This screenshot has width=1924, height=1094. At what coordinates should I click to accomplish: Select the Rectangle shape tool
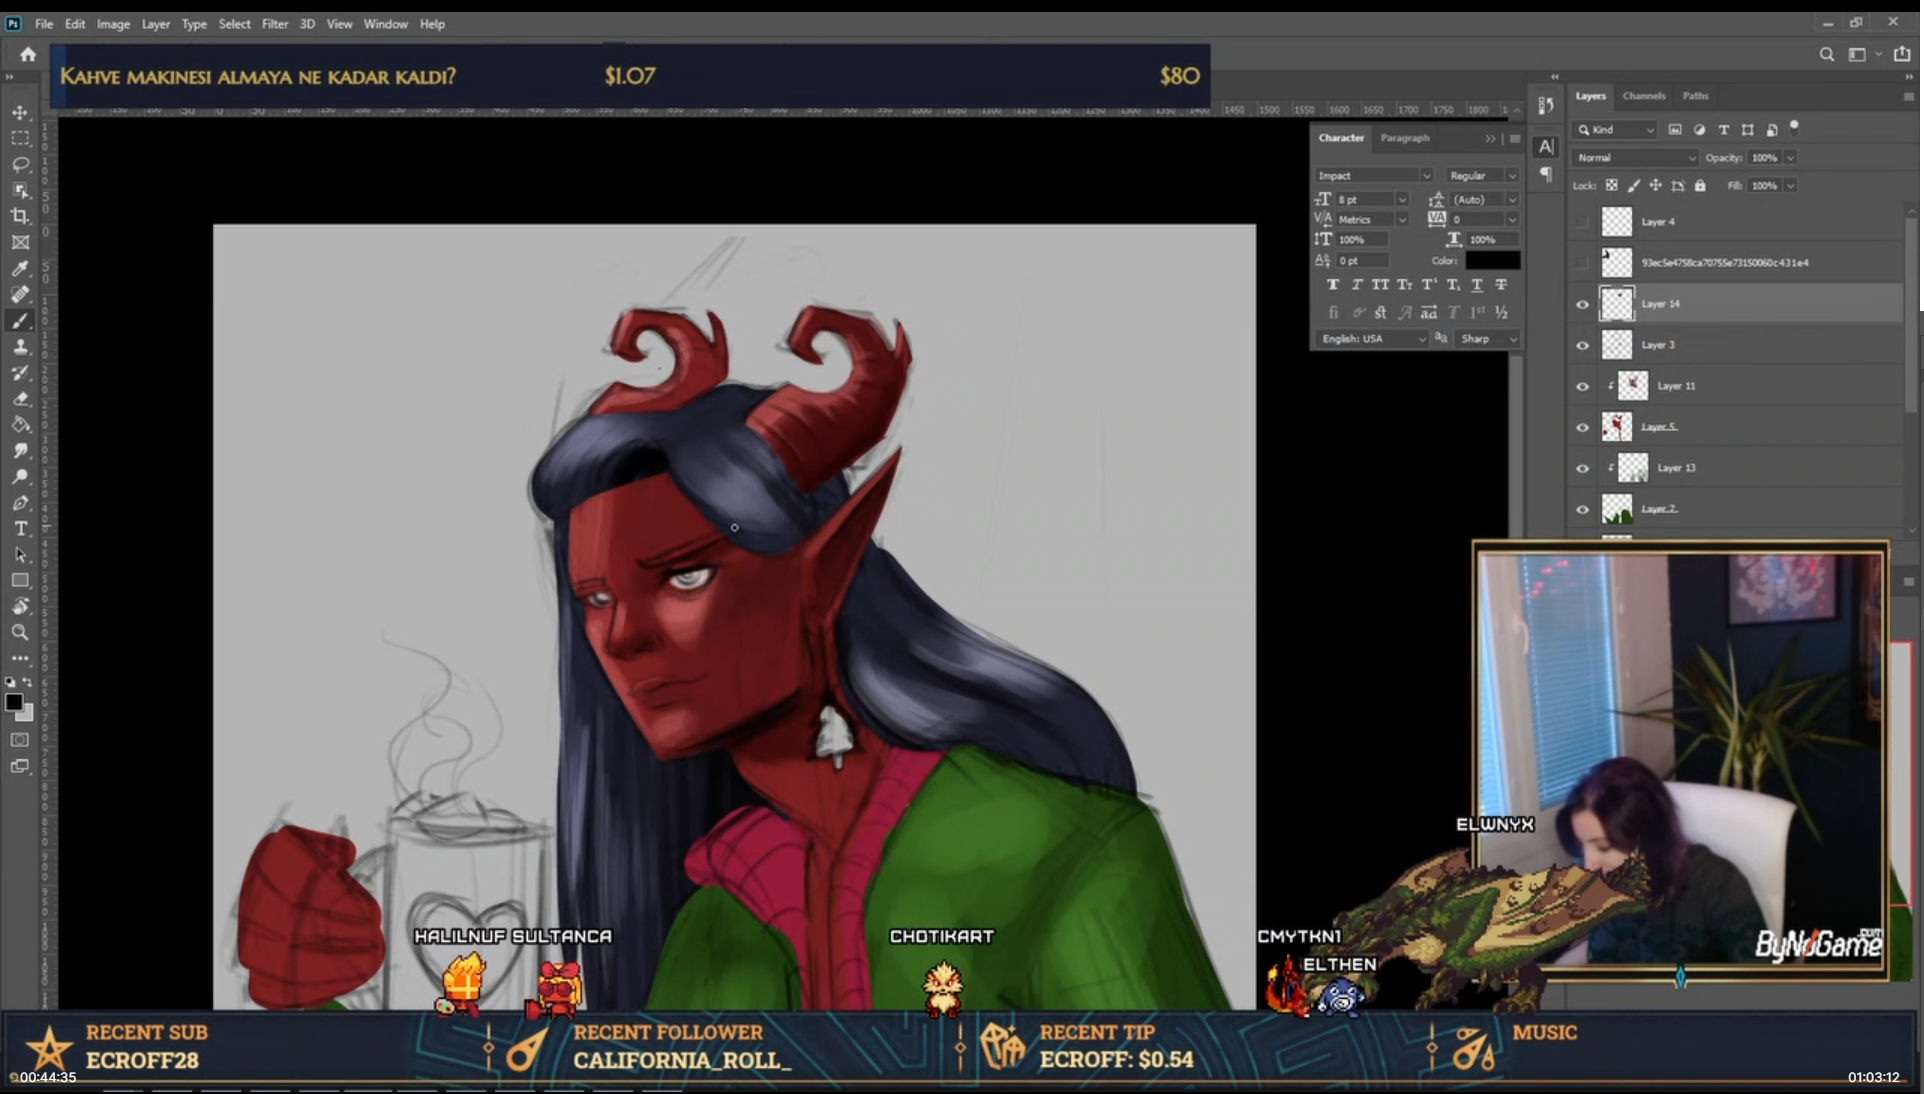(x=20, y=580)
